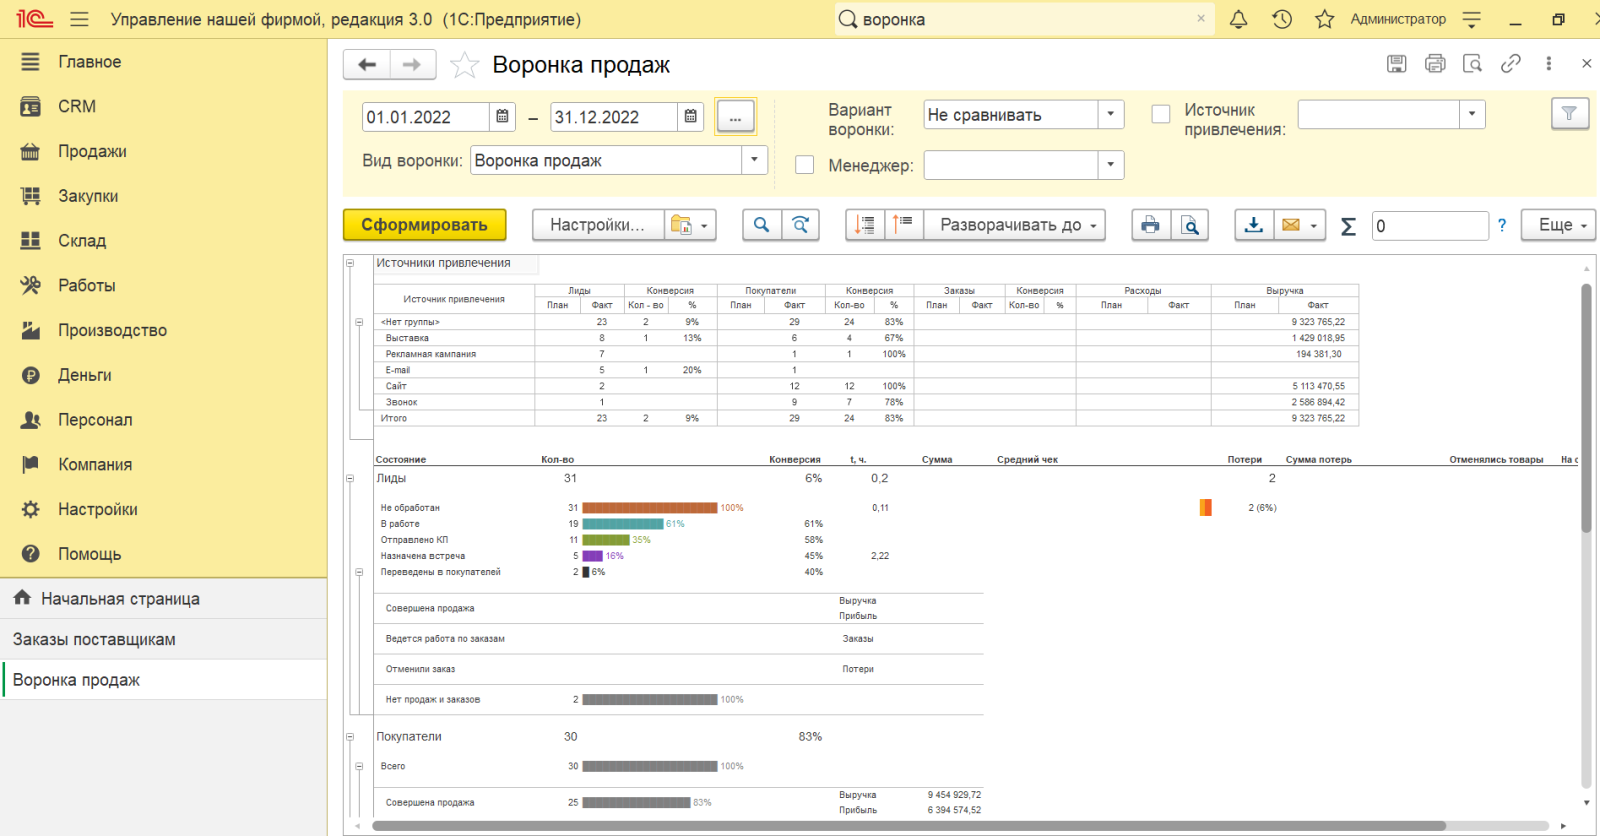Open the three-dot more actions icon
Image resolution: width=1600 pixels, height=836 pixels.
pyautogui.click(x=1549, y=64)
